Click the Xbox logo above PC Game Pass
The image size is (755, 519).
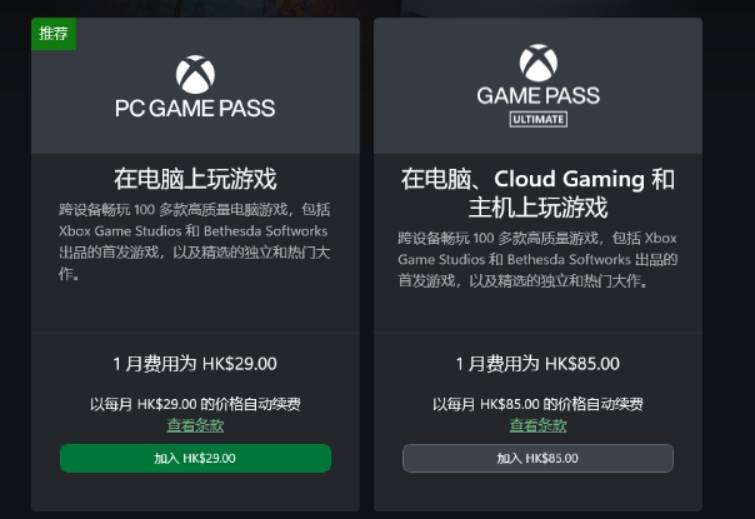point(195,74)
